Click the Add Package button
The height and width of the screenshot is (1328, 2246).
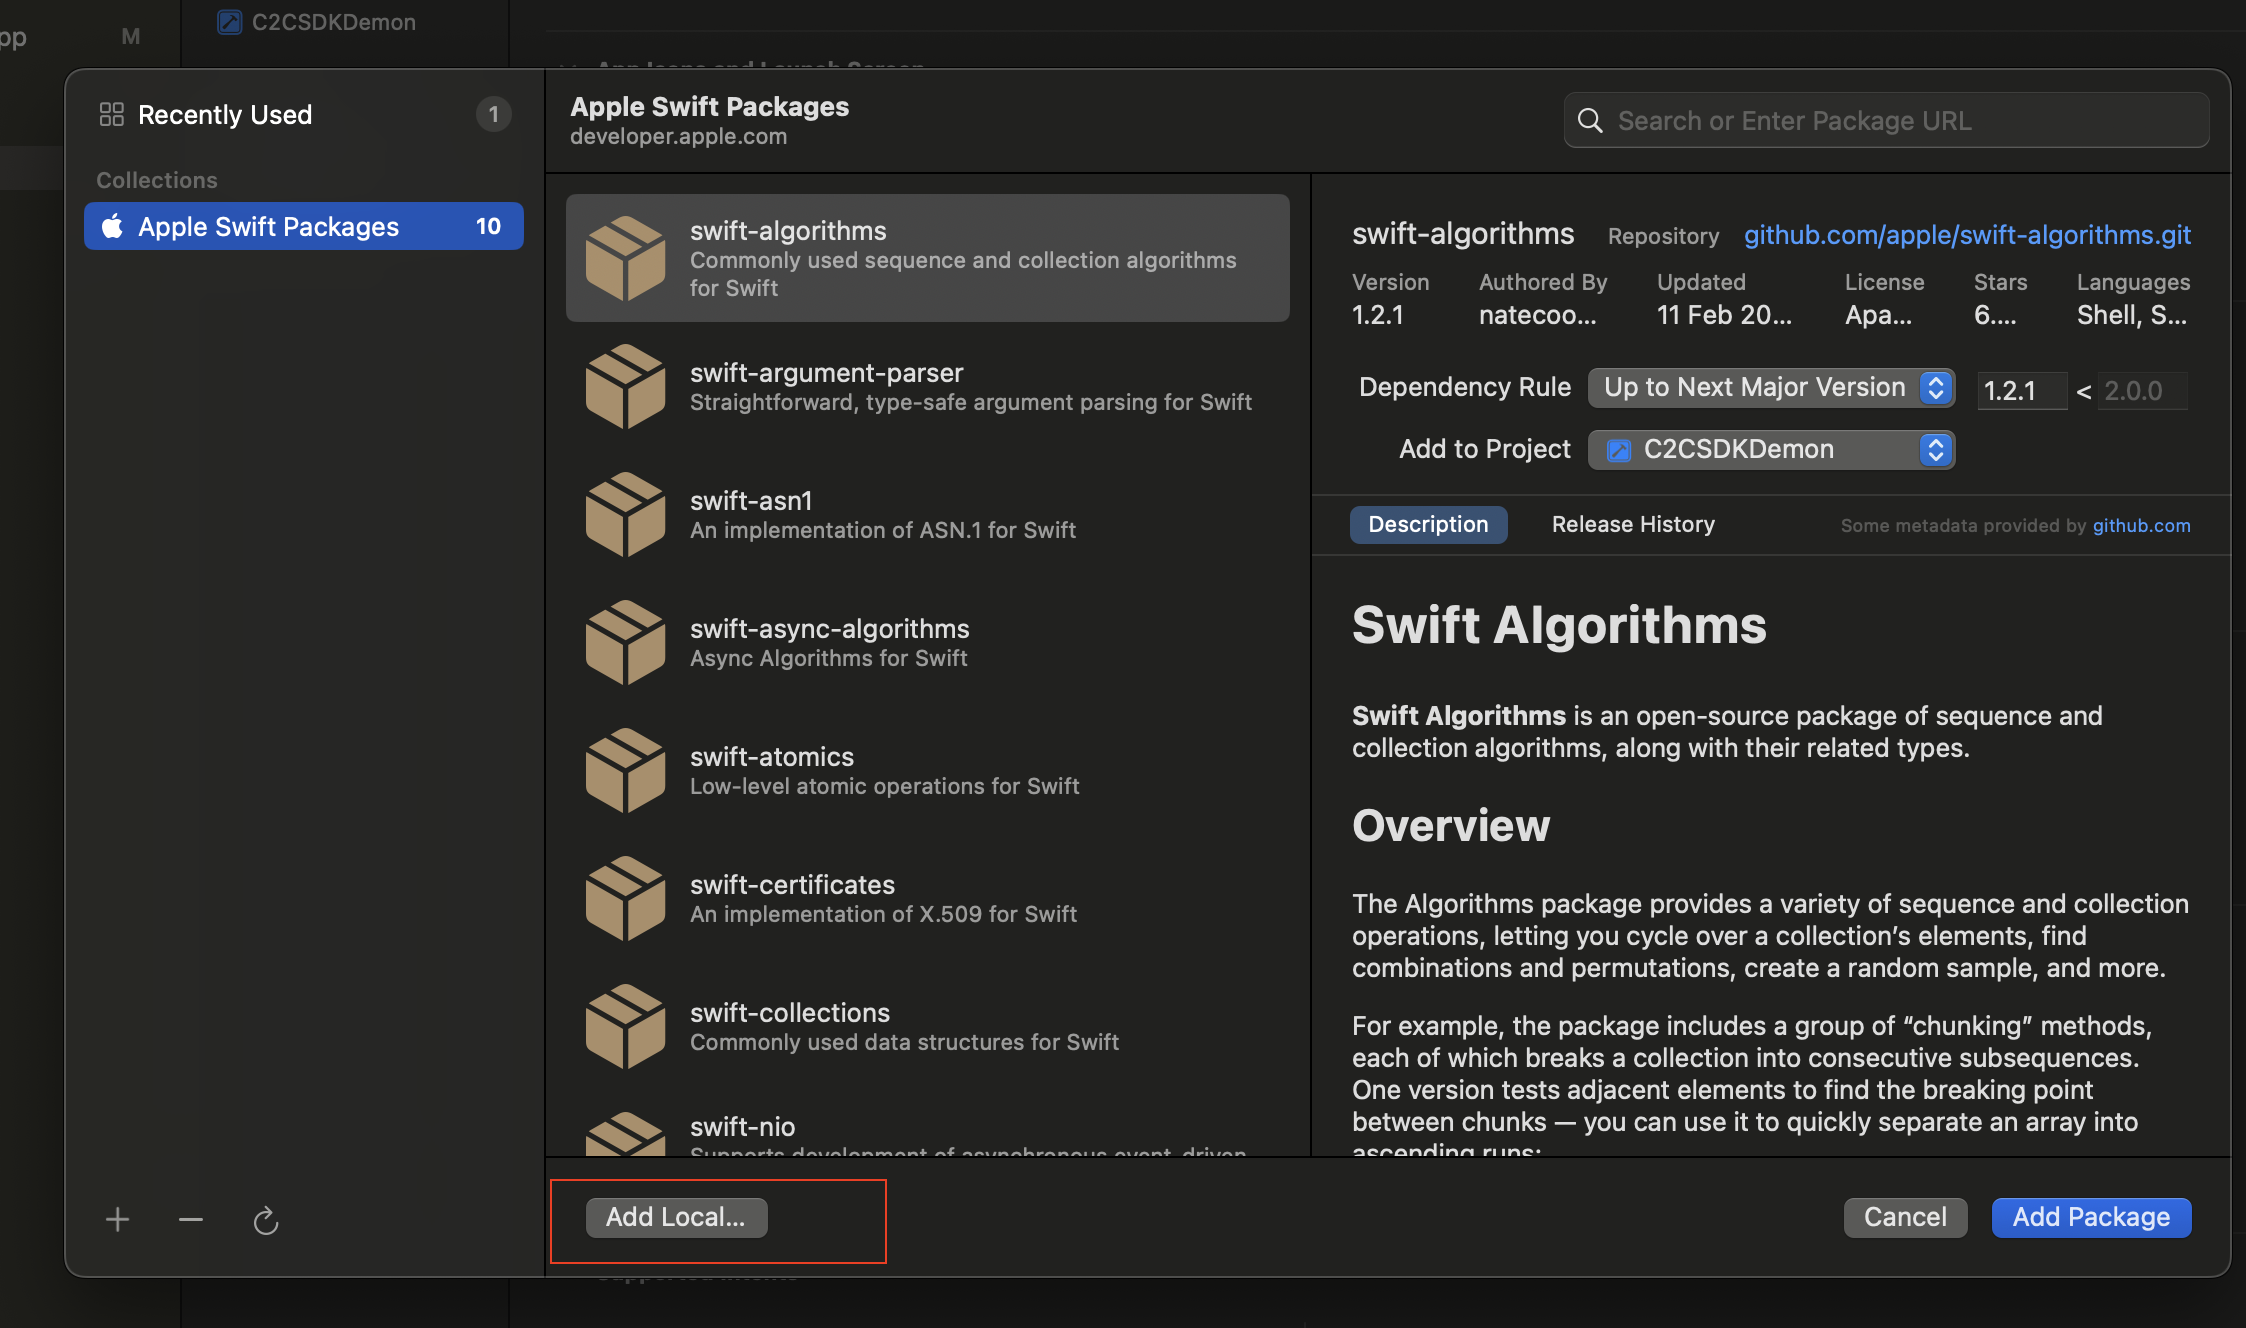[2089, 1217]
